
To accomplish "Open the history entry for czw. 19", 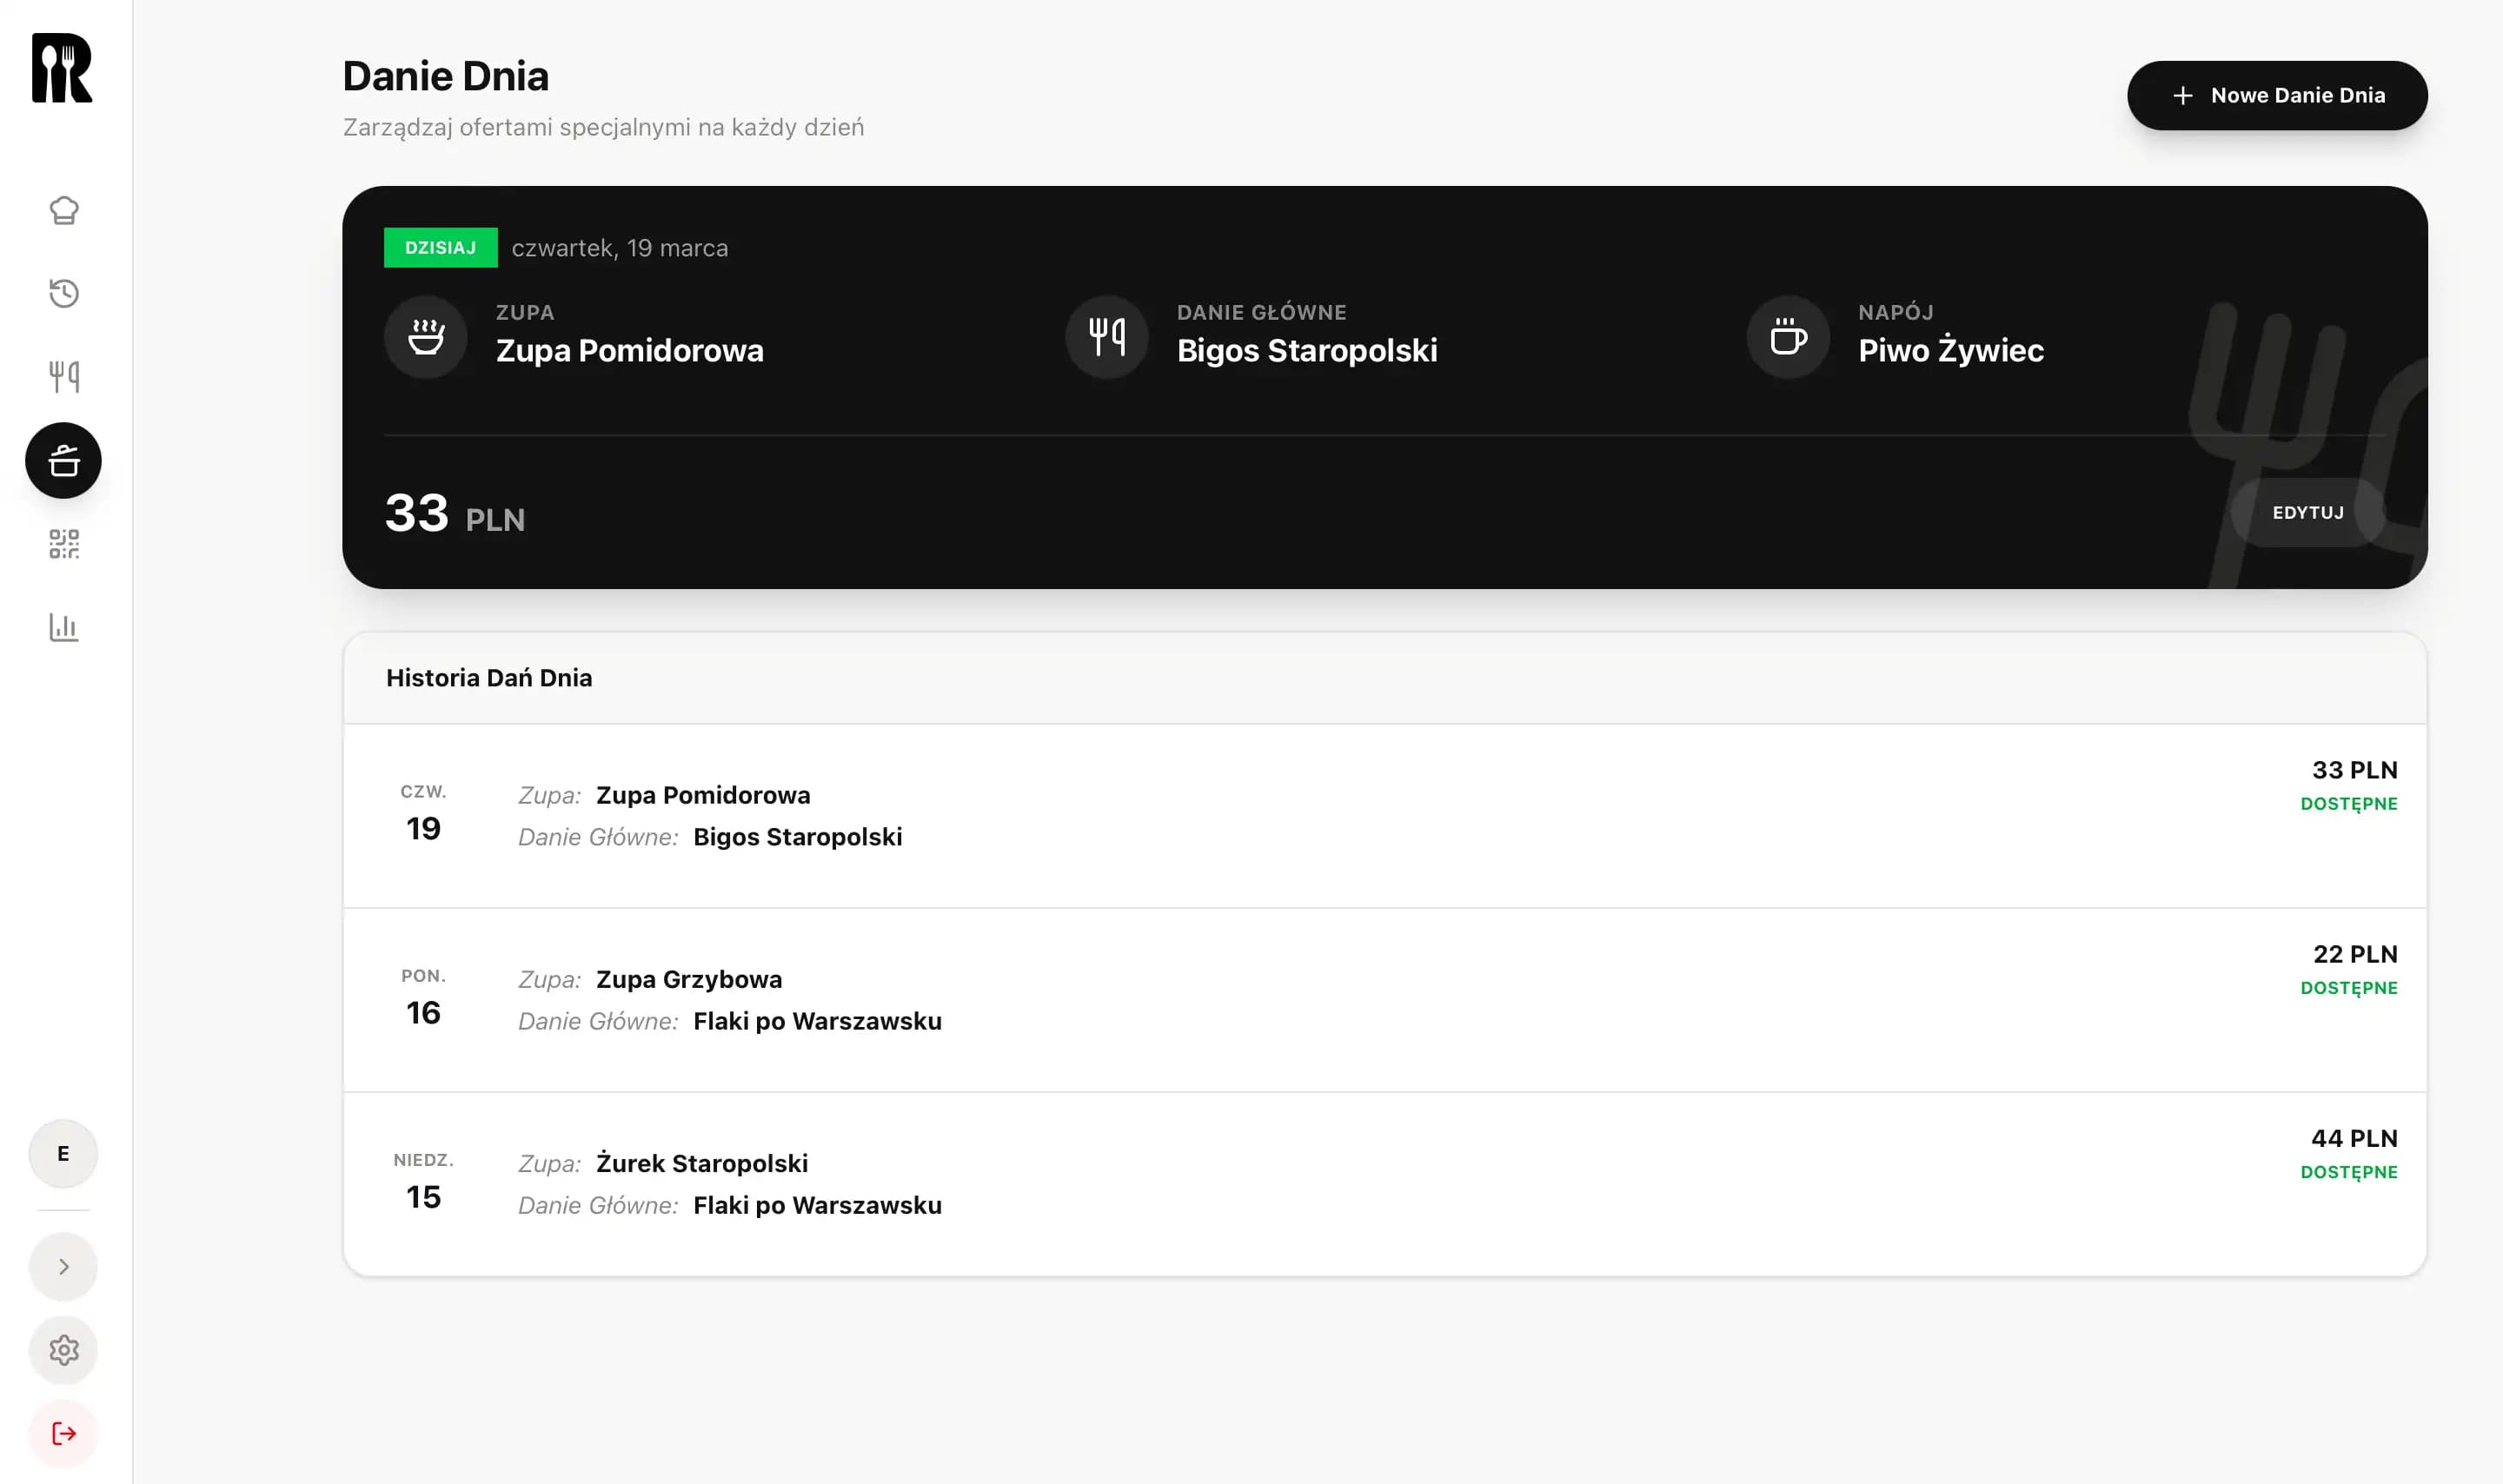I will (1384, 816).
